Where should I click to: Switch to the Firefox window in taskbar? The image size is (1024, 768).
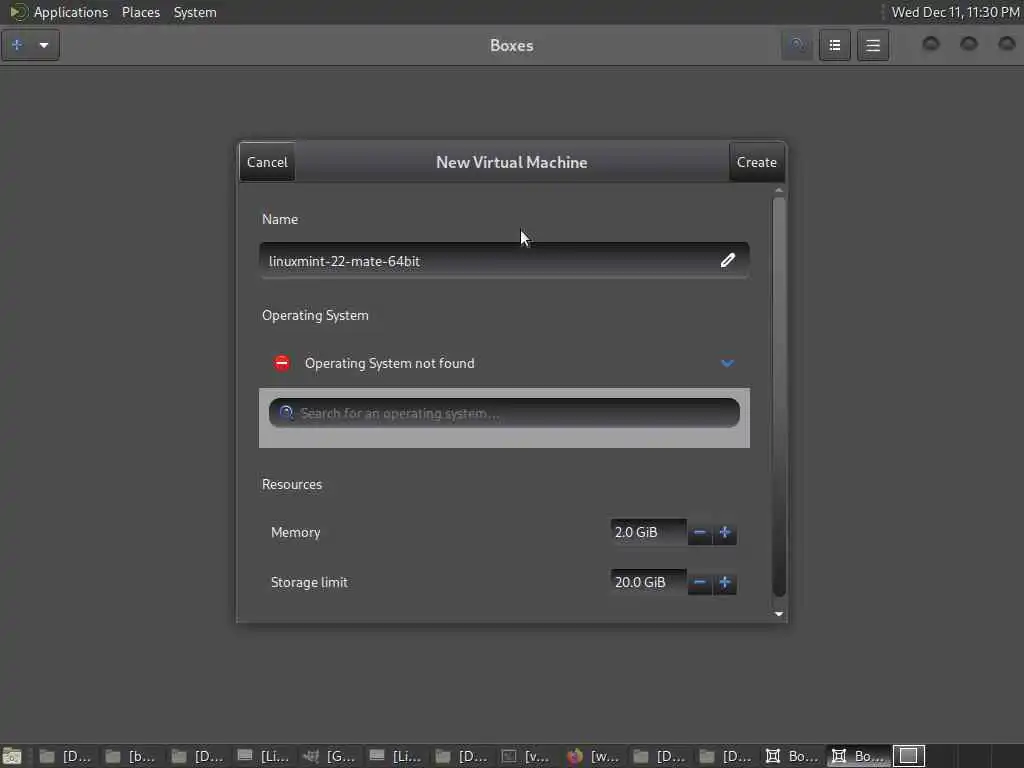tap(593, 756)
